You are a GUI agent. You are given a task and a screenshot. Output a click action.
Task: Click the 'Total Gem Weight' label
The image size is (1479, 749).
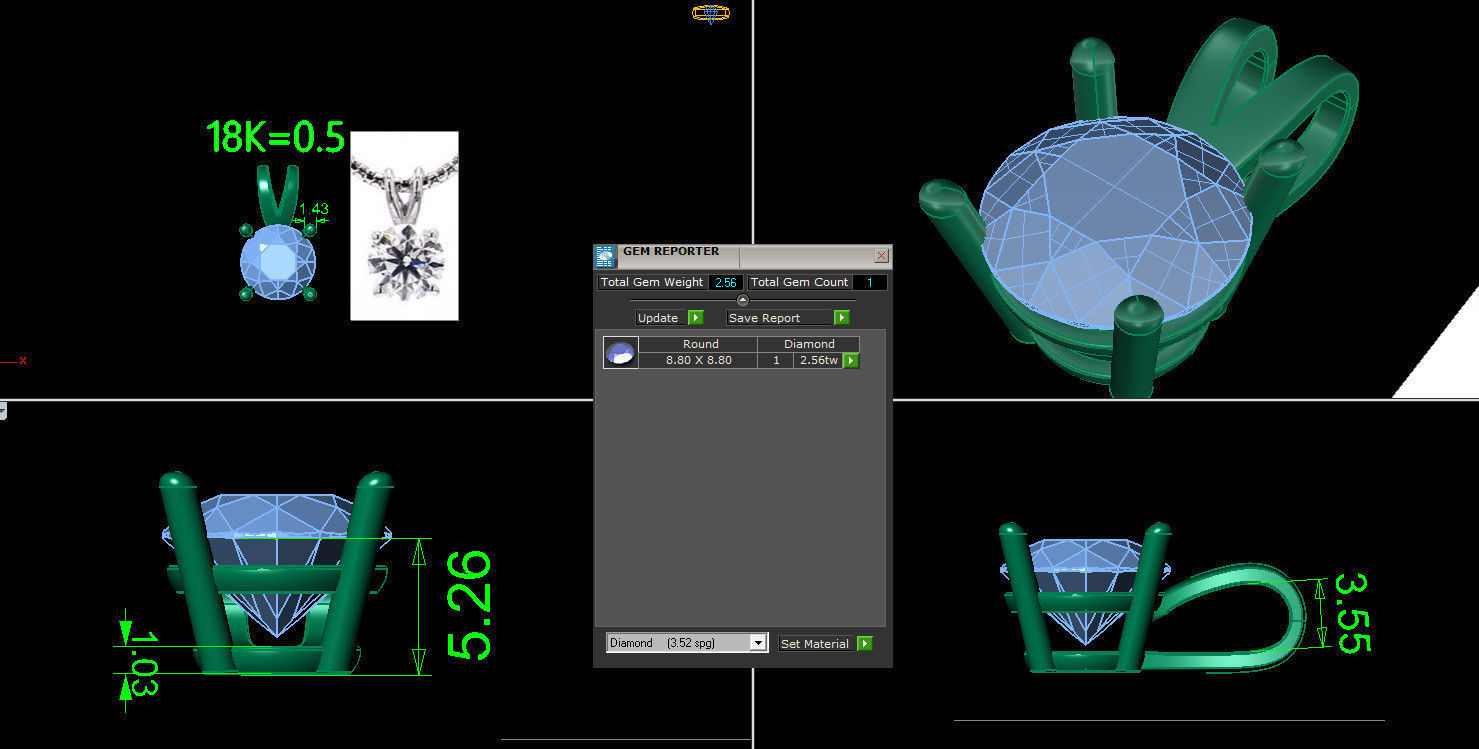[652, 282]
